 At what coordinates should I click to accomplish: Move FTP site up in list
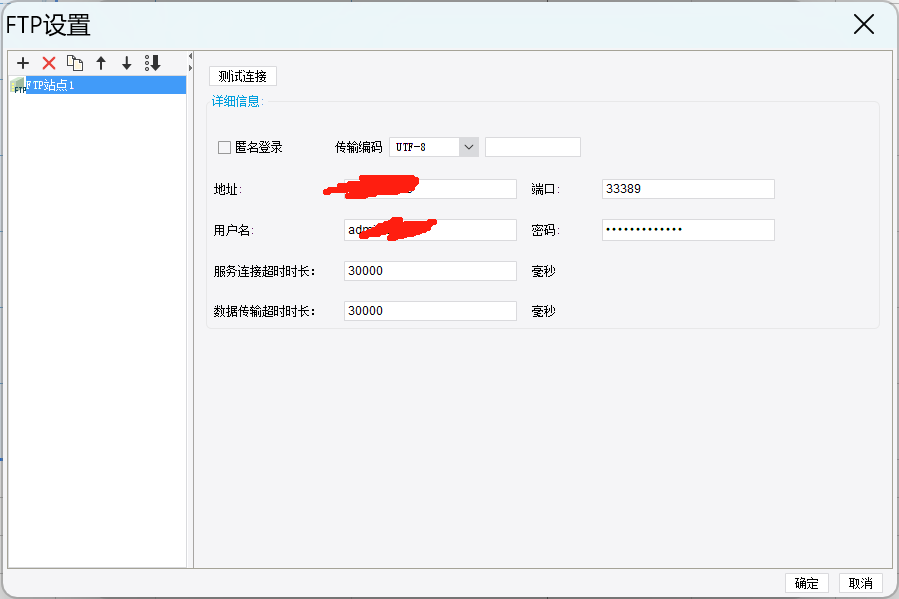tap(101, 63)
